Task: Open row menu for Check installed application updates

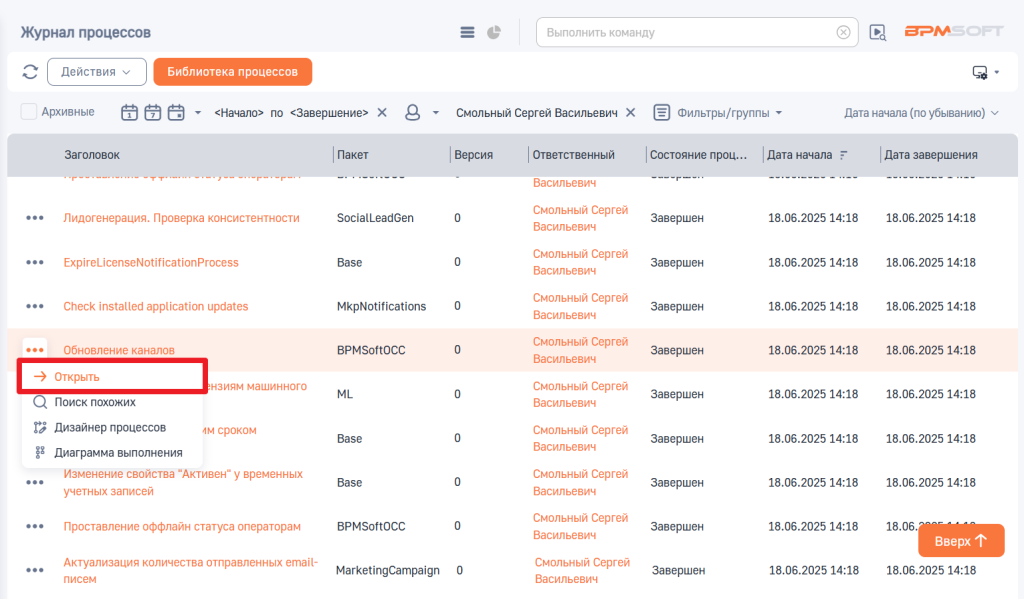Action: pyautogui.click(x=35, y=306)
